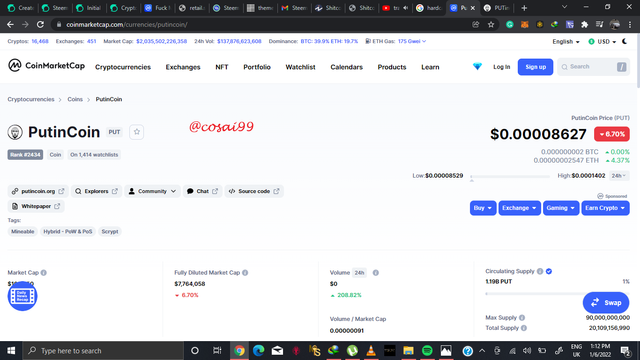The image size is (640, 360).
Task: Open NFT navigation menu
Action: tap(222, 67)
